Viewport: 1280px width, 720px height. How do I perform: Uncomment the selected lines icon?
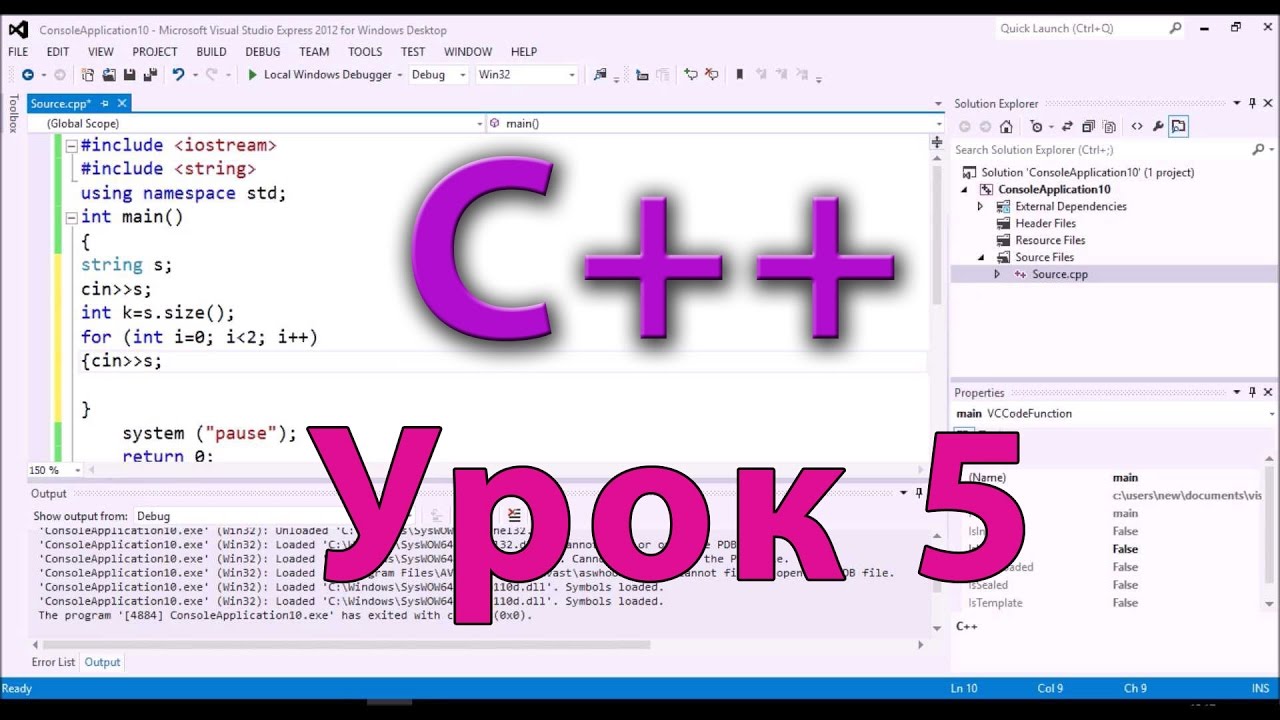[712, 75]
